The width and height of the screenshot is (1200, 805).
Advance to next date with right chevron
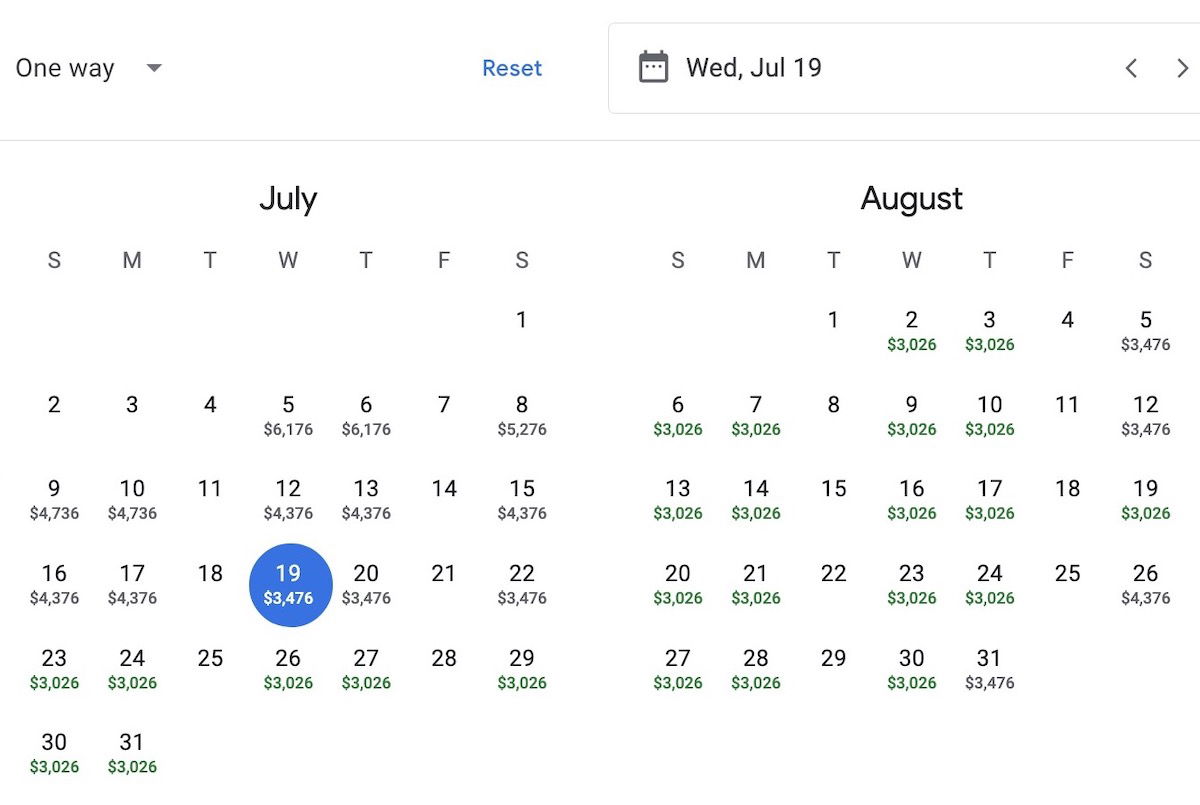pyautogui.click(x=1182, y=68)
